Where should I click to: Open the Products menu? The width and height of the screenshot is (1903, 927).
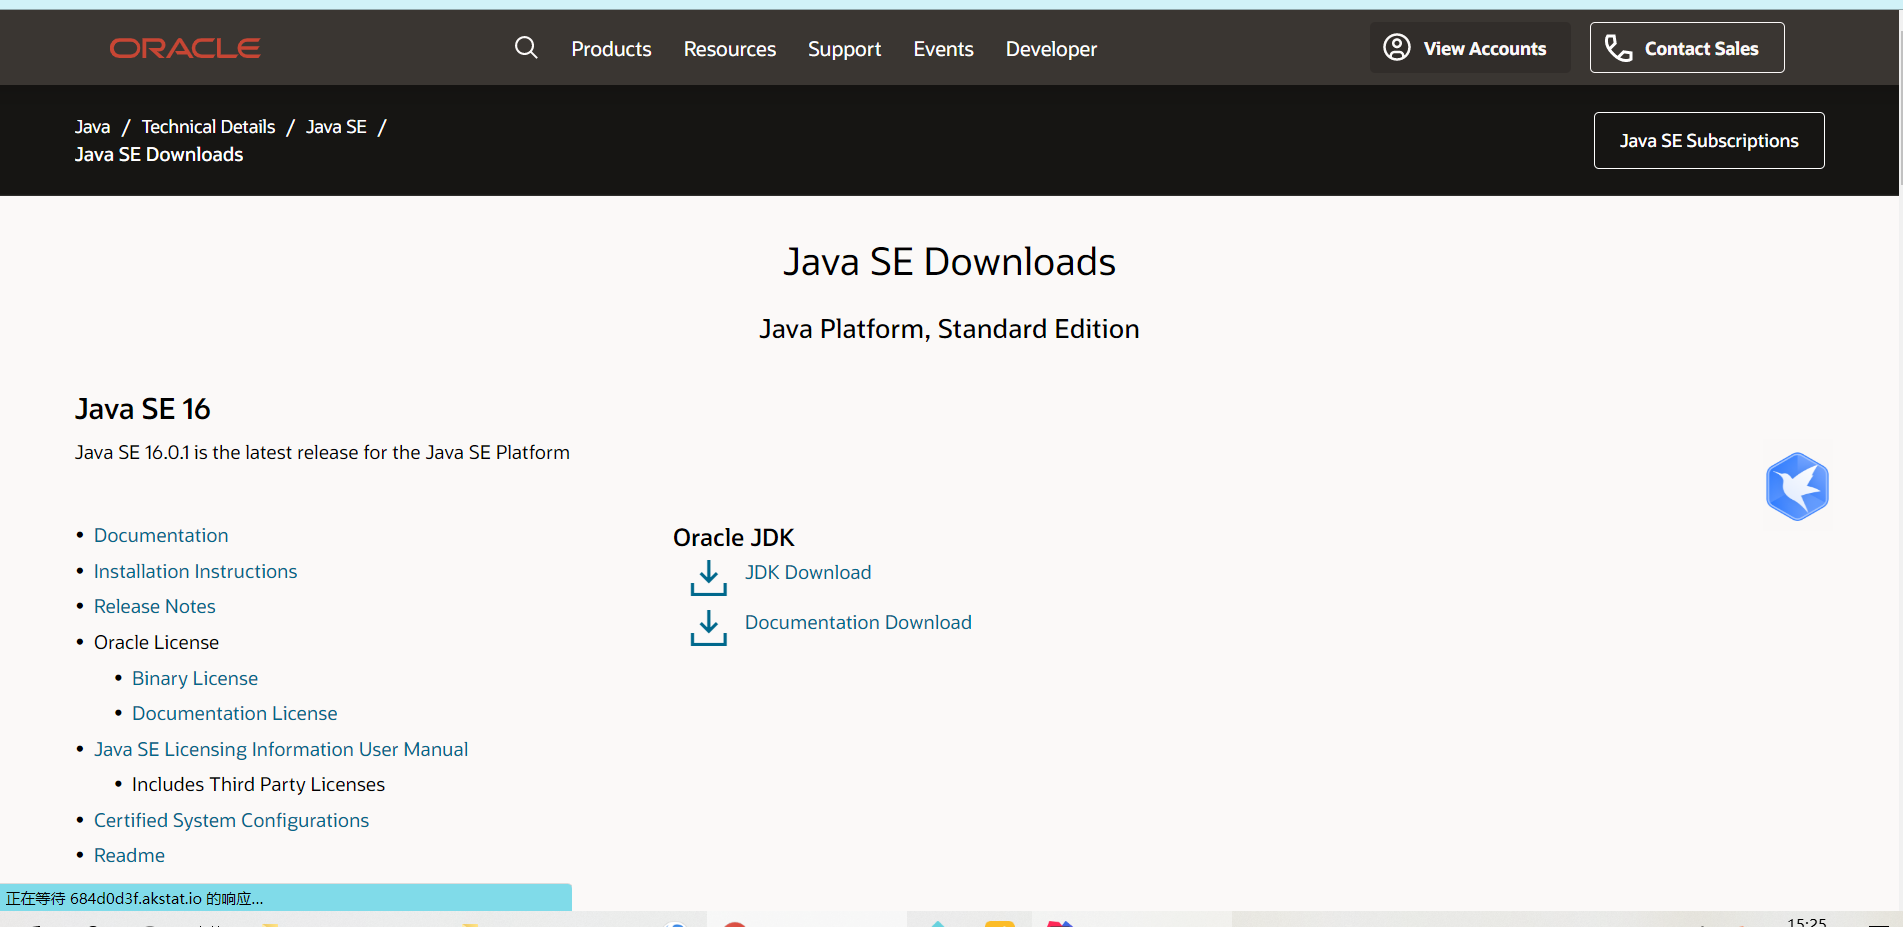pyautogui.click(x=611, y=49)
